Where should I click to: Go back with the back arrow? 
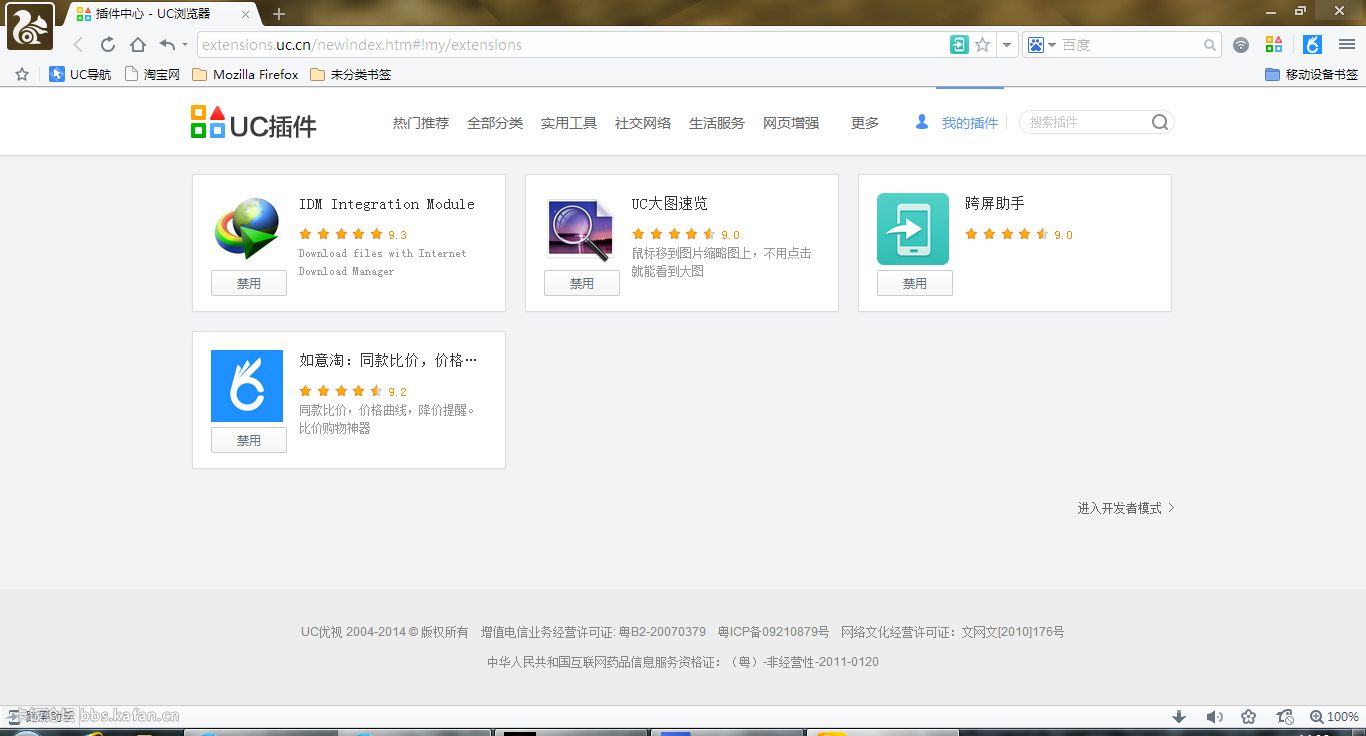click(x=78, y=45)
